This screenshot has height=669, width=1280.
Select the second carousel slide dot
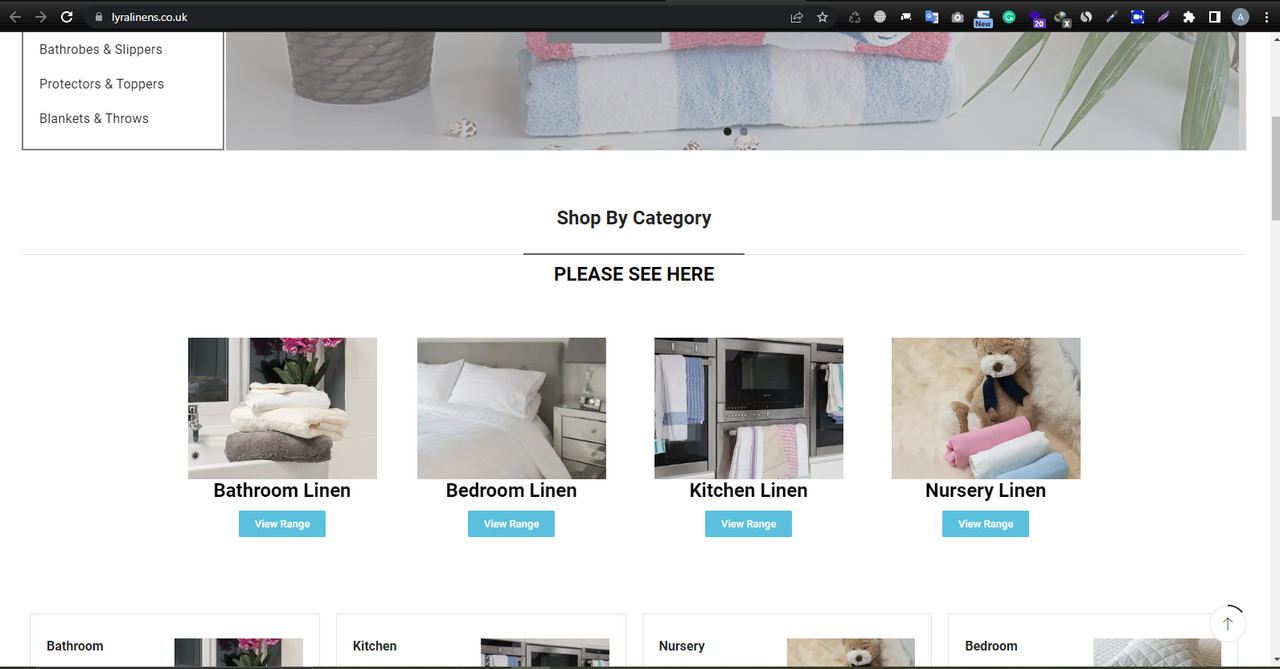pyautogui.click(x=743, y=131)
